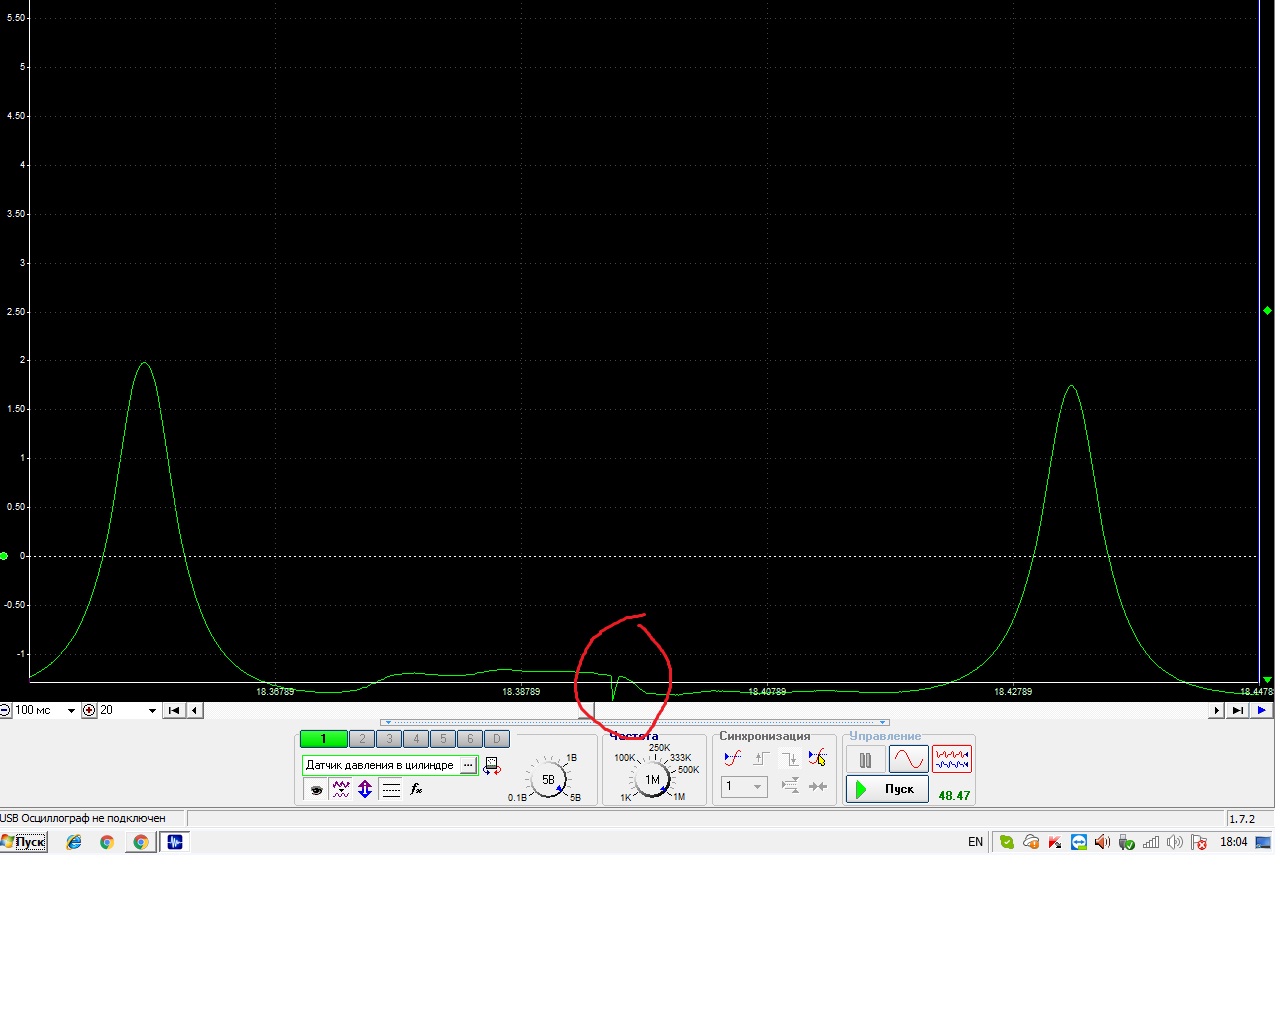The image size is (1280, 1024).
Task: Click the gray converging-lines sync icon
Action: [790, 786]
